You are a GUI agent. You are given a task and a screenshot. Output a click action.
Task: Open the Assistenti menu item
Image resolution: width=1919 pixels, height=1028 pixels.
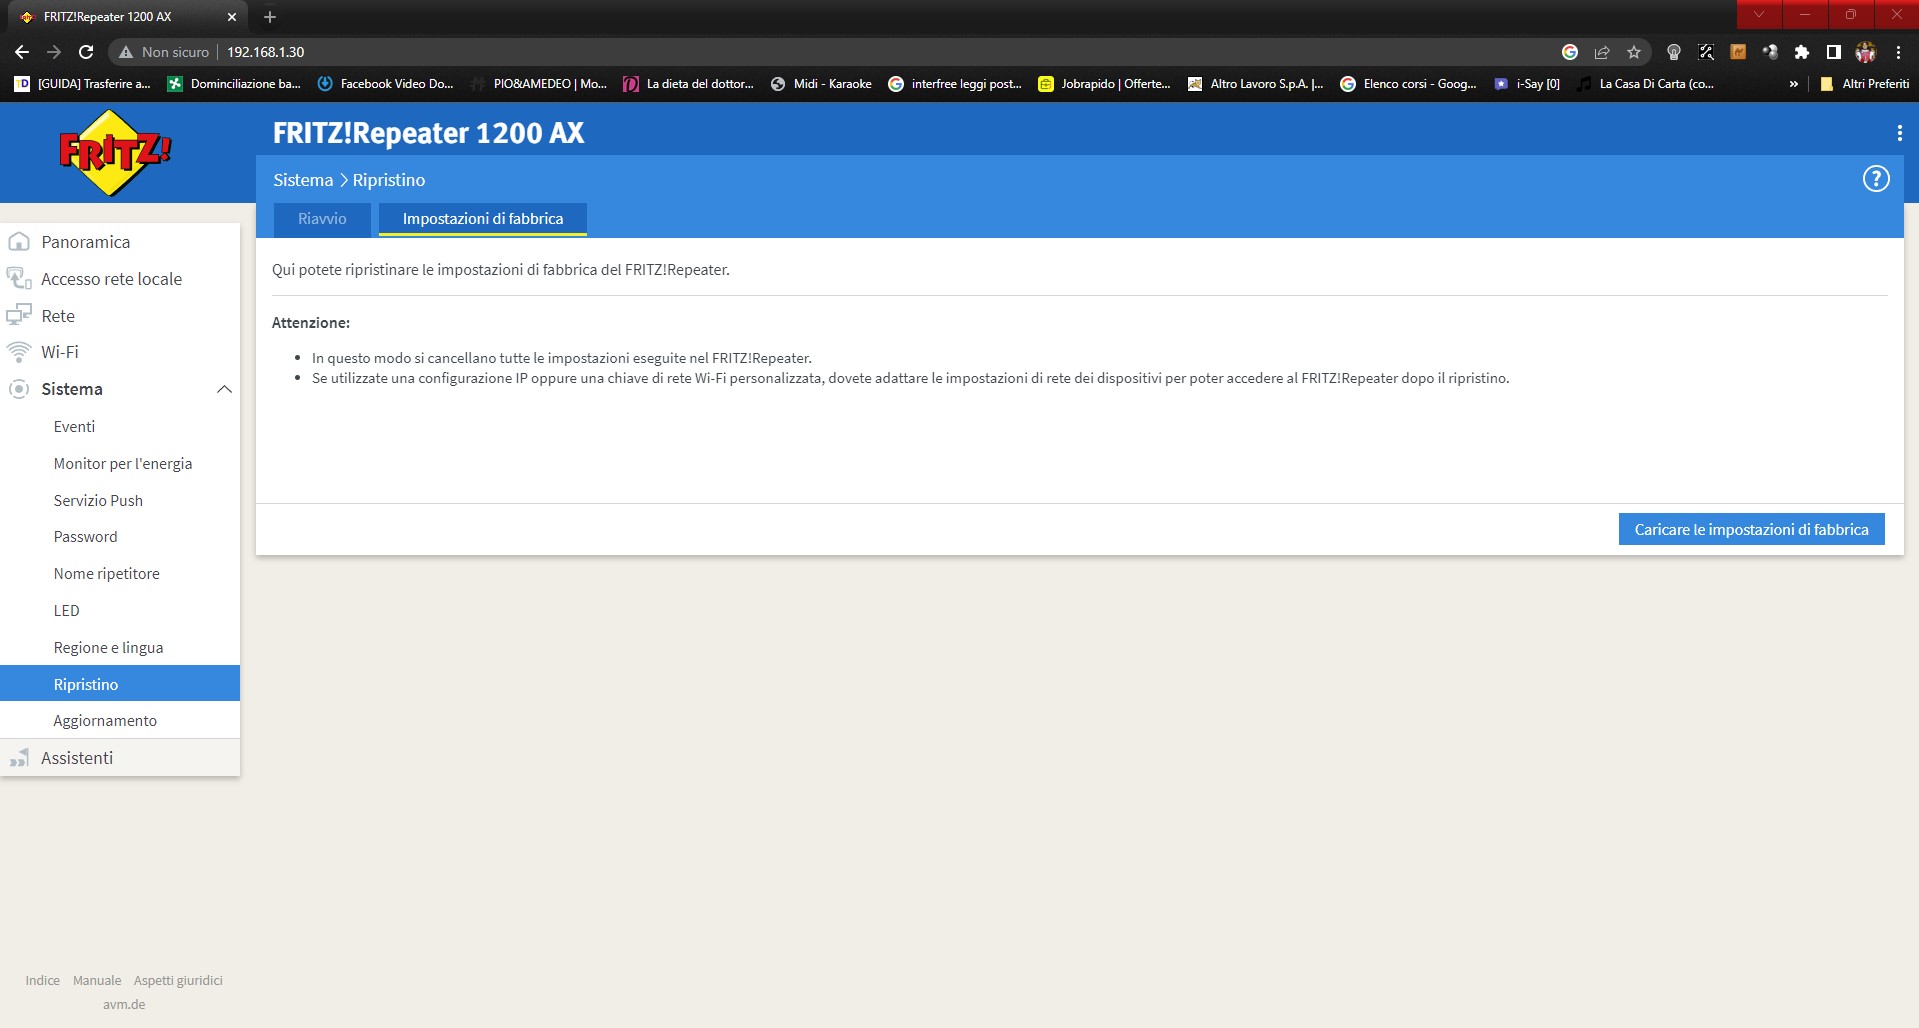click(120, 758)
